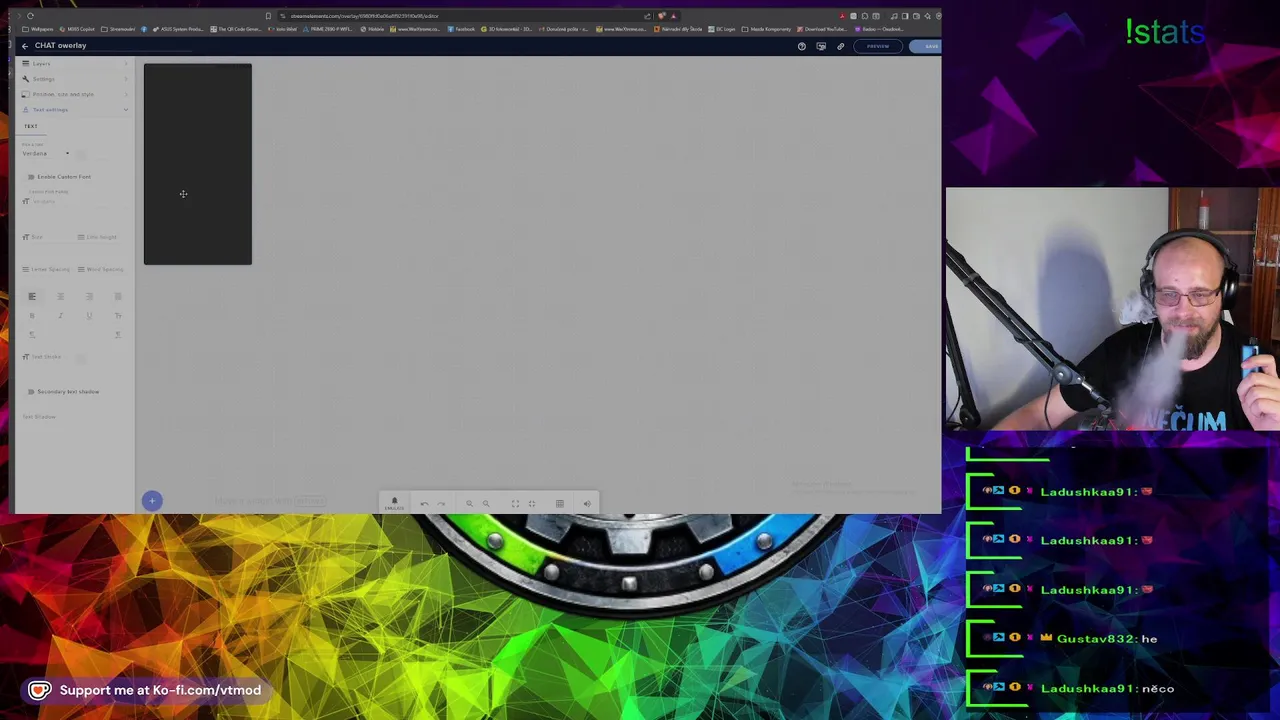Open the Download YouTube bookmark
Viewport: 1280px width, 720px height.
pos(824,29)
